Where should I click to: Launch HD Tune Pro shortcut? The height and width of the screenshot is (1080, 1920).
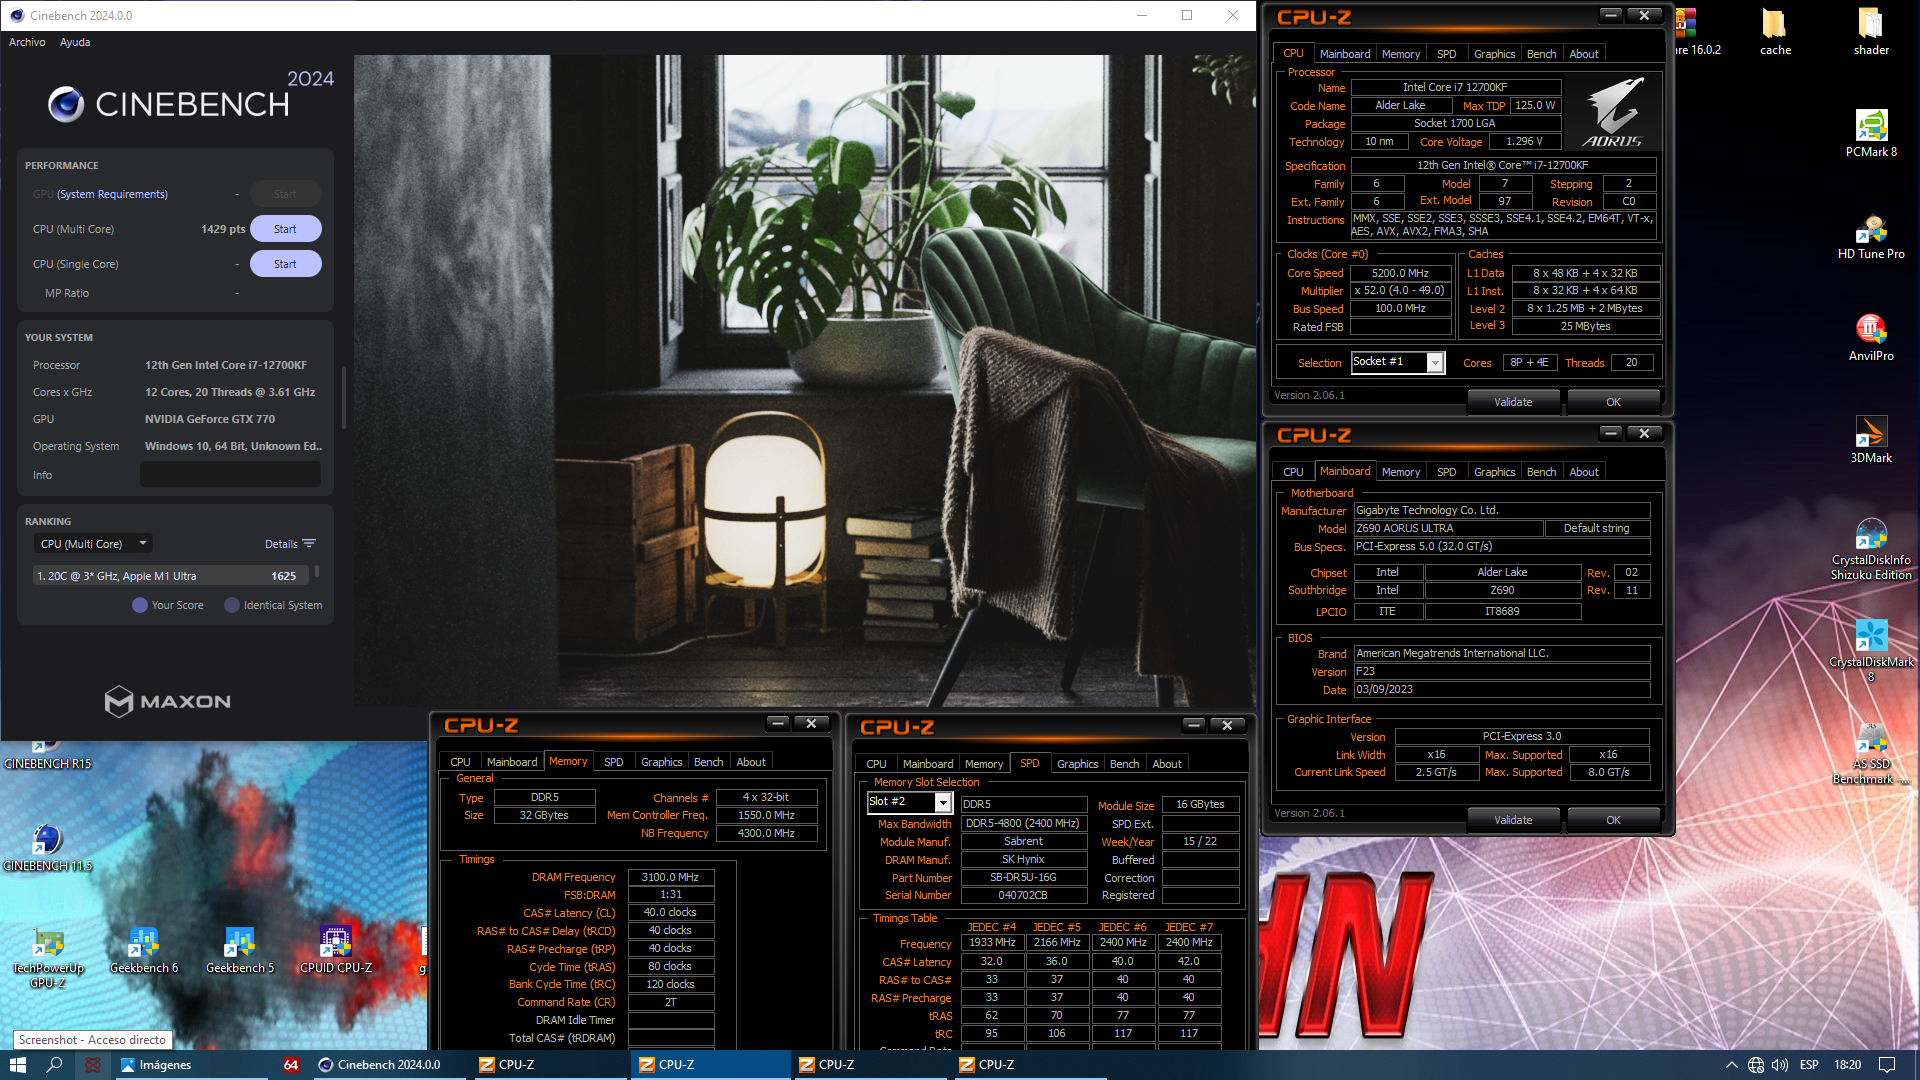tap(1871, 236)
